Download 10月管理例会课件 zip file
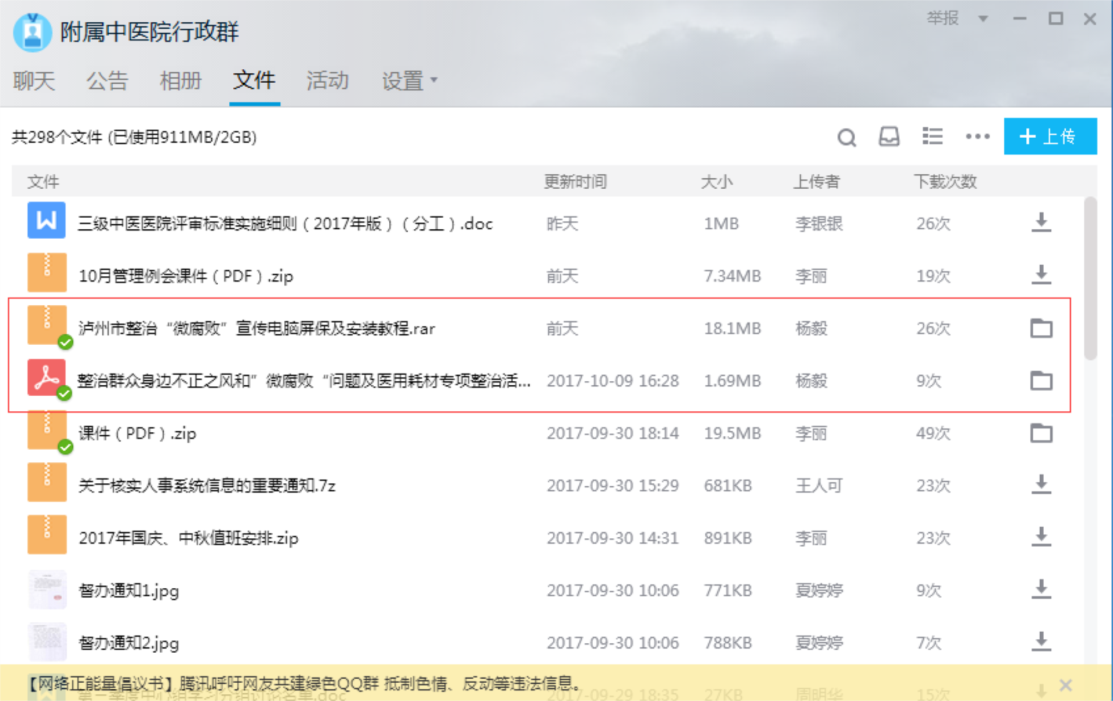Screen dimensions: 1113x701 point(1041,275)
